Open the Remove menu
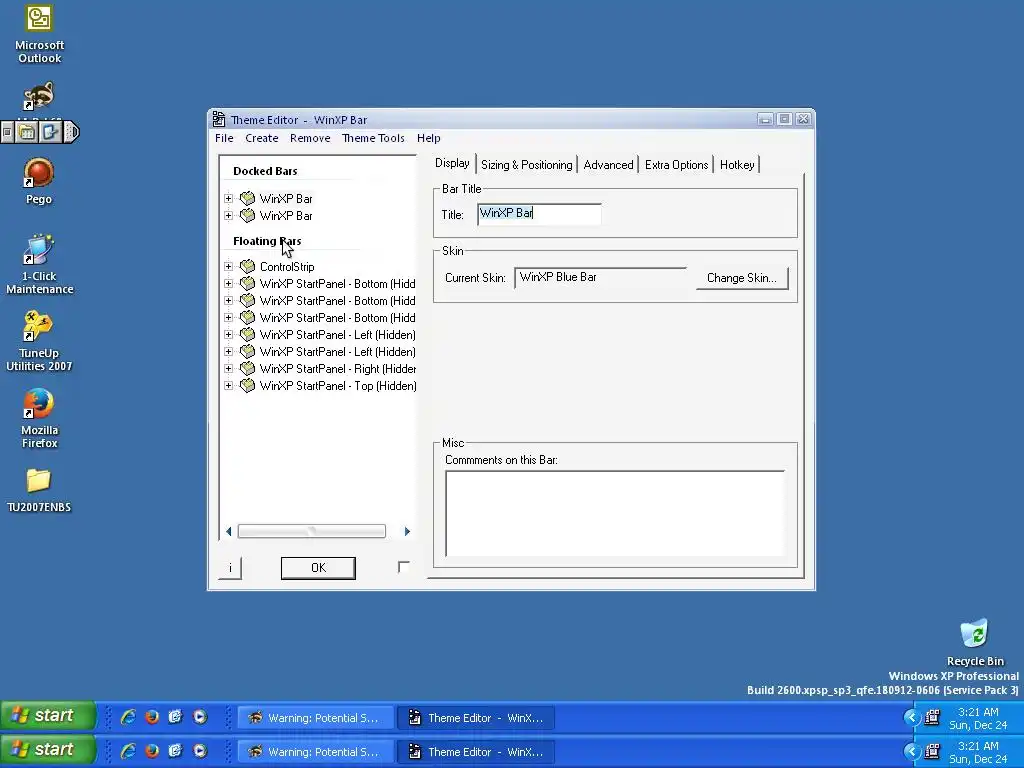The height and width of the screenshot is (768, 1024). click(310, 138)
